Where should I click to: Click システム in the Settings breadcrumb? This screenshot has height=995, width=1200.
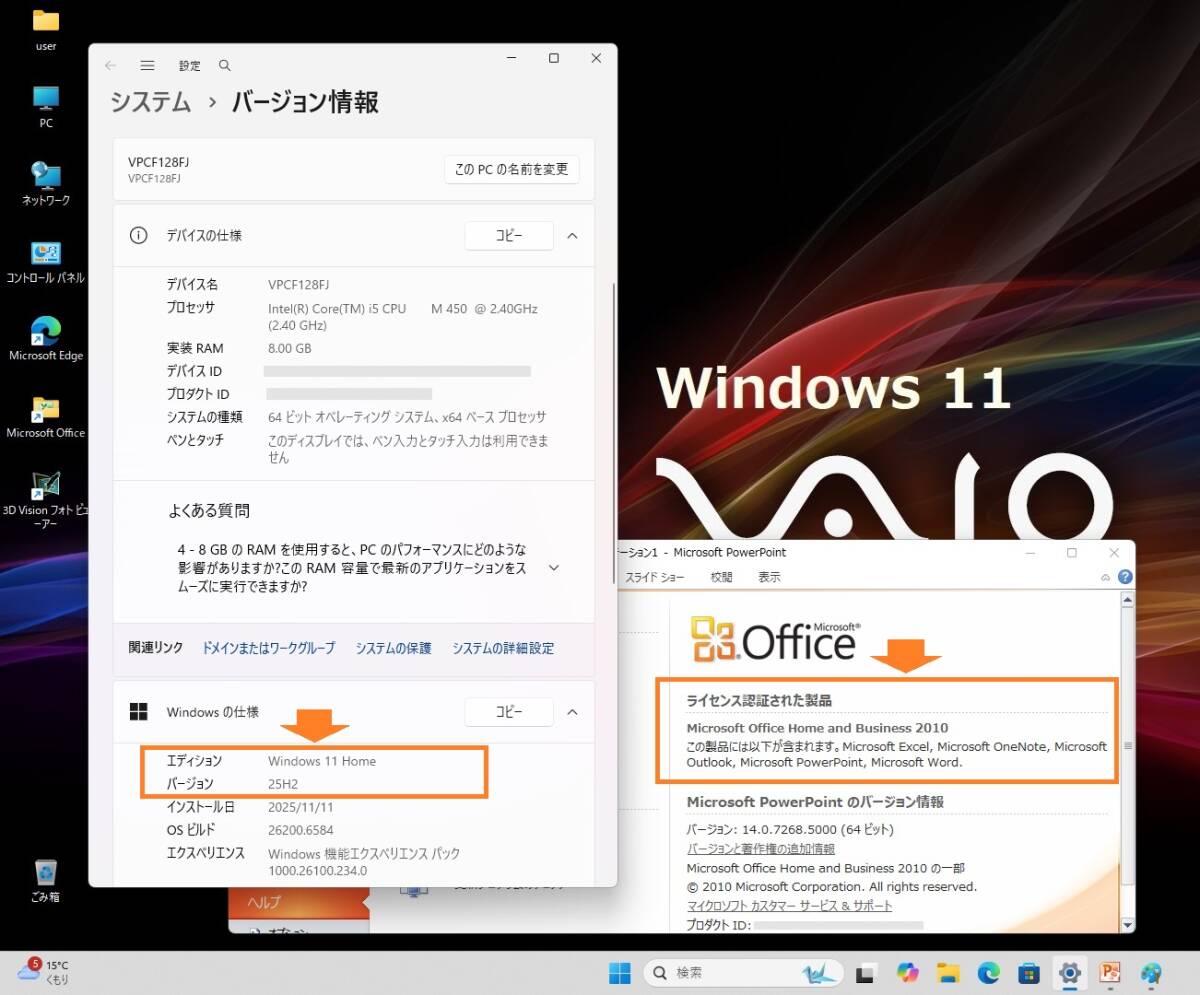pyautogui.click(x=150, y=102)
